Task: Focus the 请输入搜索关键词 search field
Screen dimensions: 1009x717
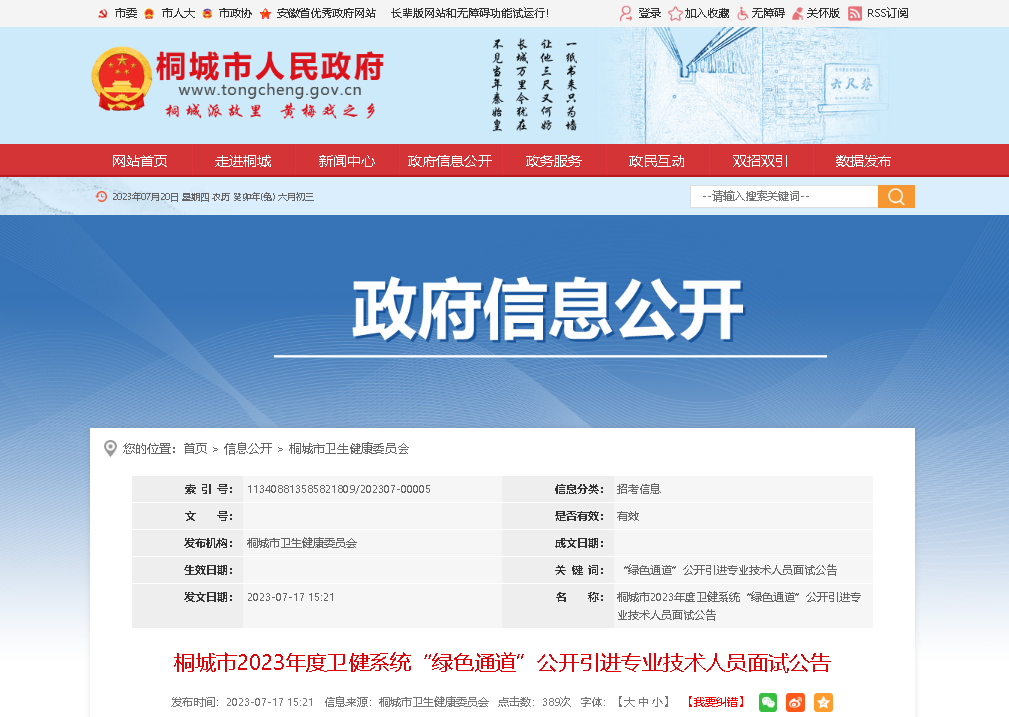Action: point(784,196)
